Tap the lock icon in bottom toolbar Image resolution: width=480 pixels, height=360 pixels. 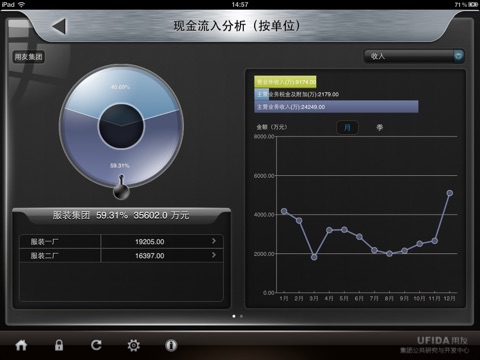click(59, 345)
